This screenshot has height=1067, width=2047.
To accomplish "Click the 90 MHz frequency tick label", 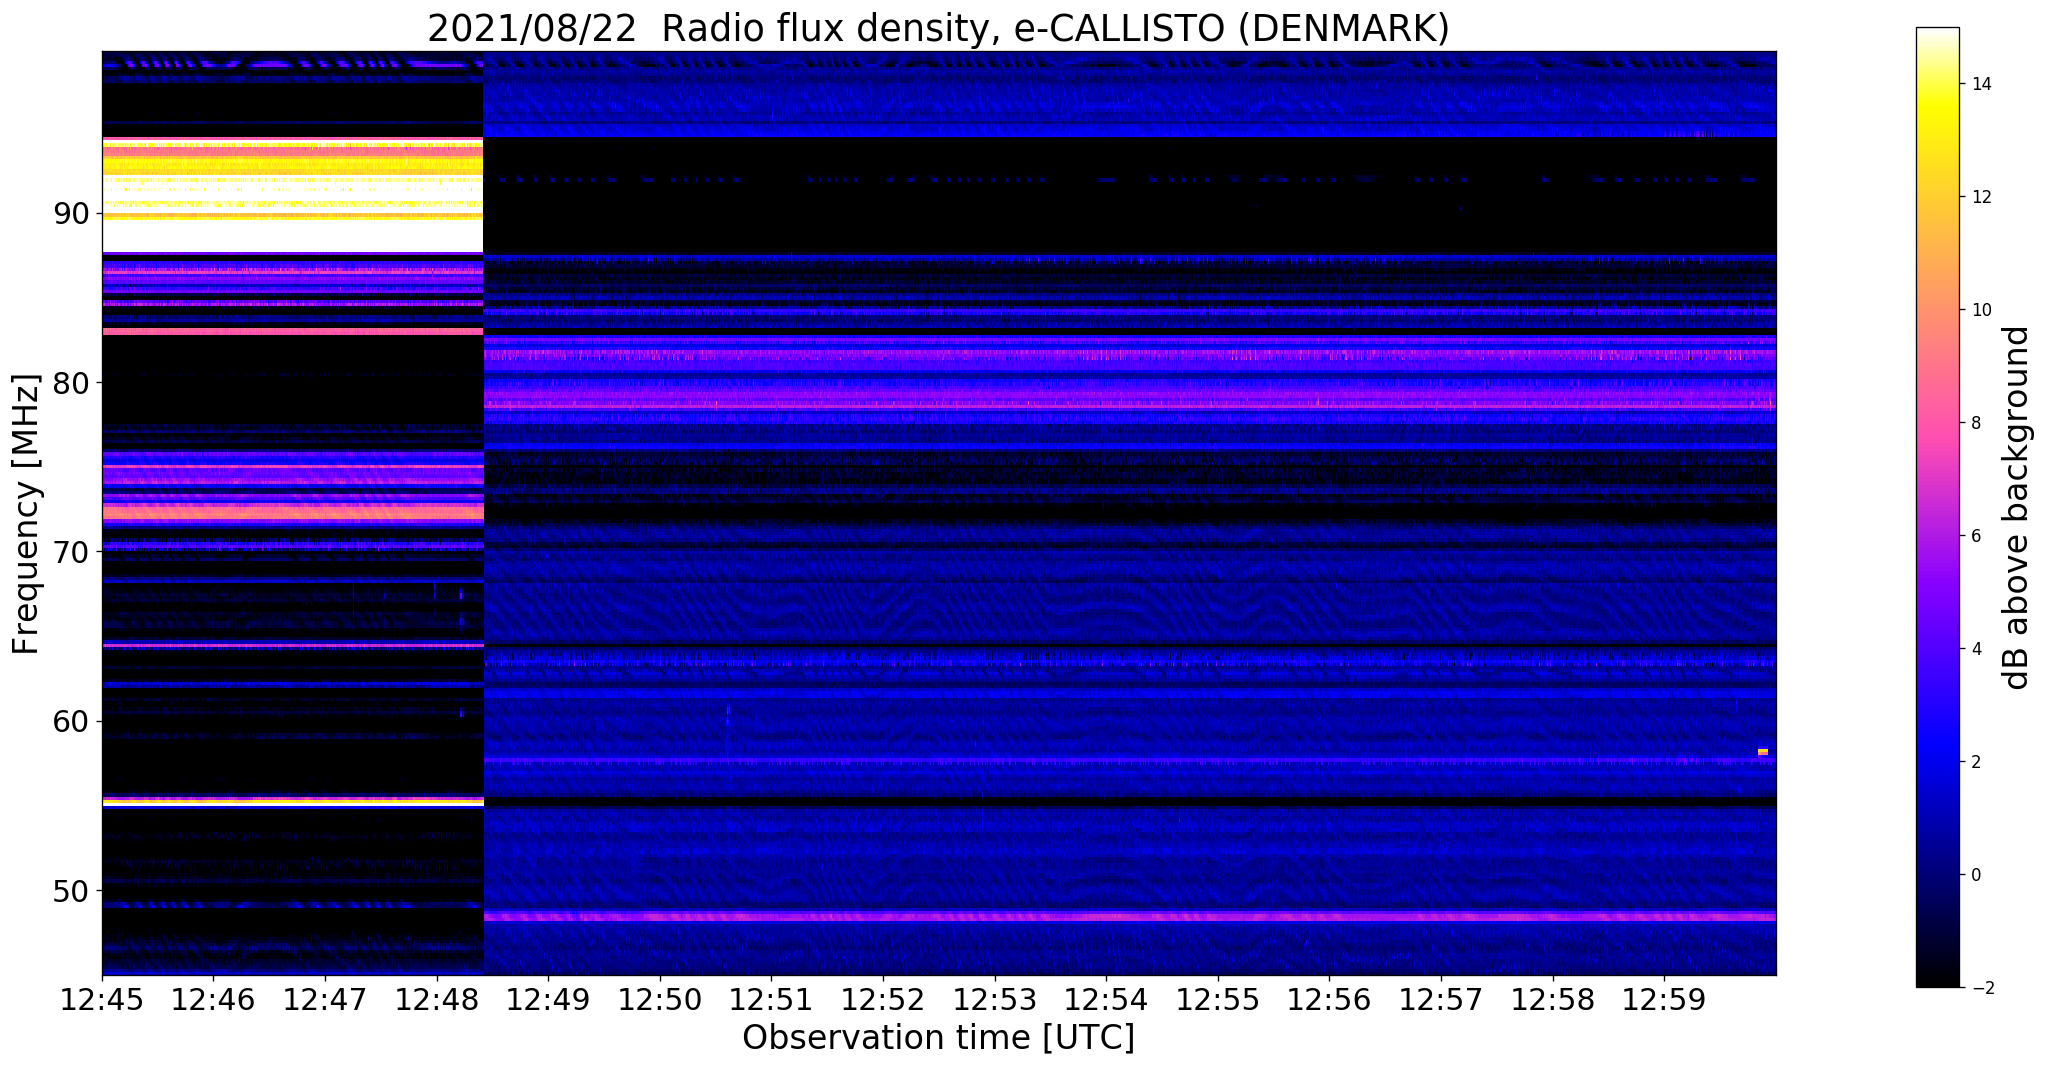I will (x=72, y=214).
